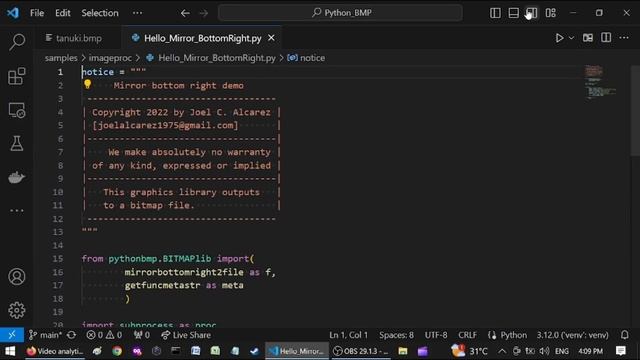This screenshot has width=640, height=360.
Task: Start Live Share session
Action: pyautogui.click(x=186, y=335)
